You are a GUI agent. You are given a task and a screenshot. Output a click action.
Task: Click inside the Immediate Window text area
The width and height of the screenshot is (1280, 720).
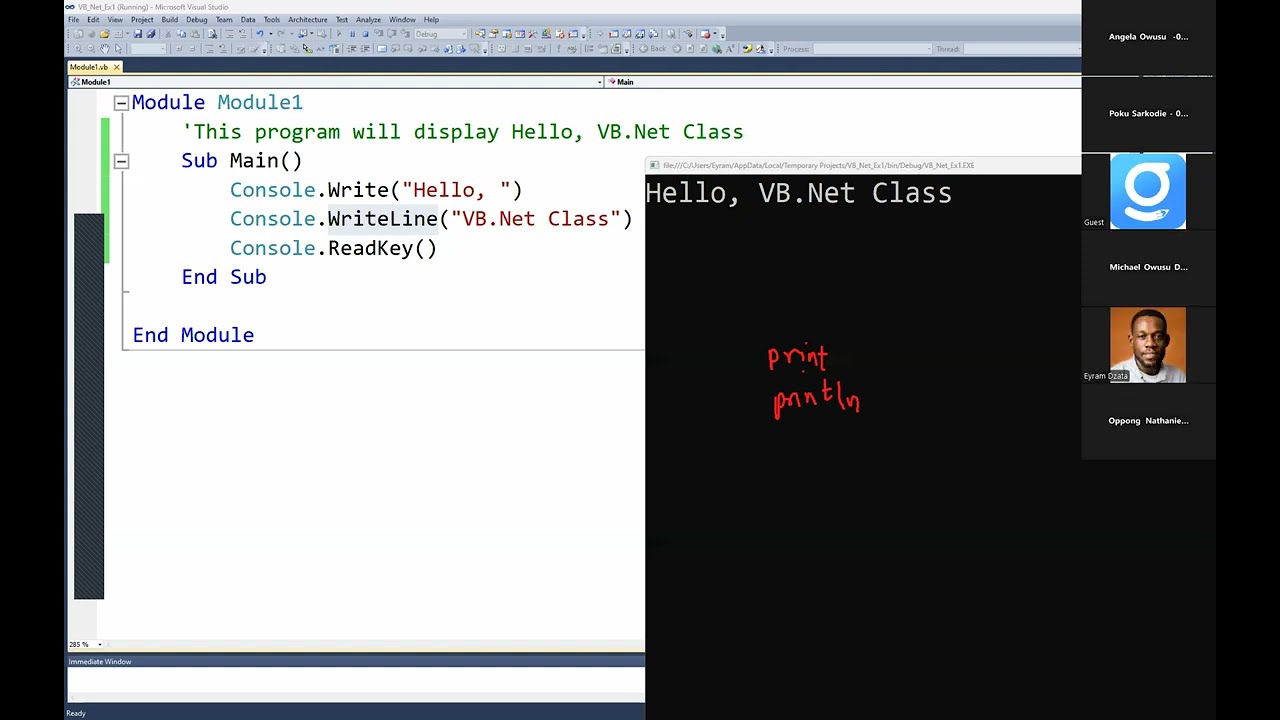(x=356, y=680)
